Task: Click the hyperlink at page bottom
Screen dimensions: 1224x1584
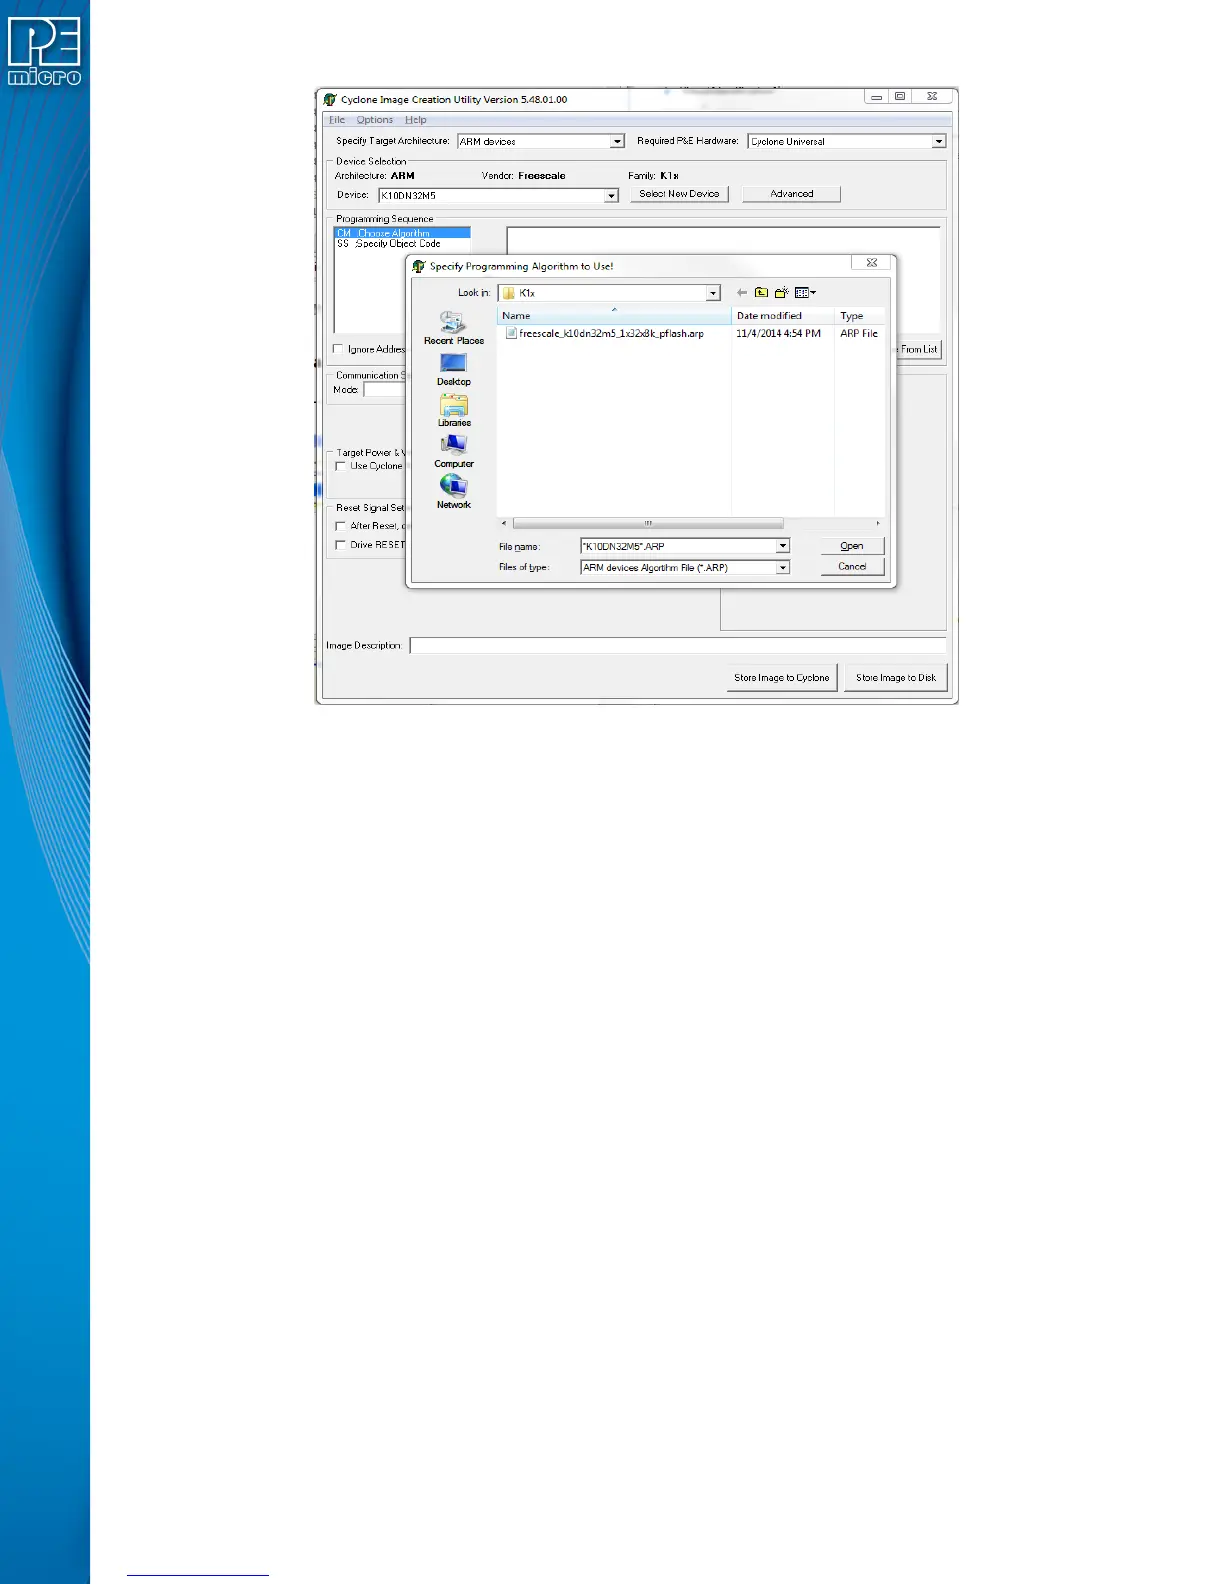Action: pyautogui.click(x=198, y=1573)
